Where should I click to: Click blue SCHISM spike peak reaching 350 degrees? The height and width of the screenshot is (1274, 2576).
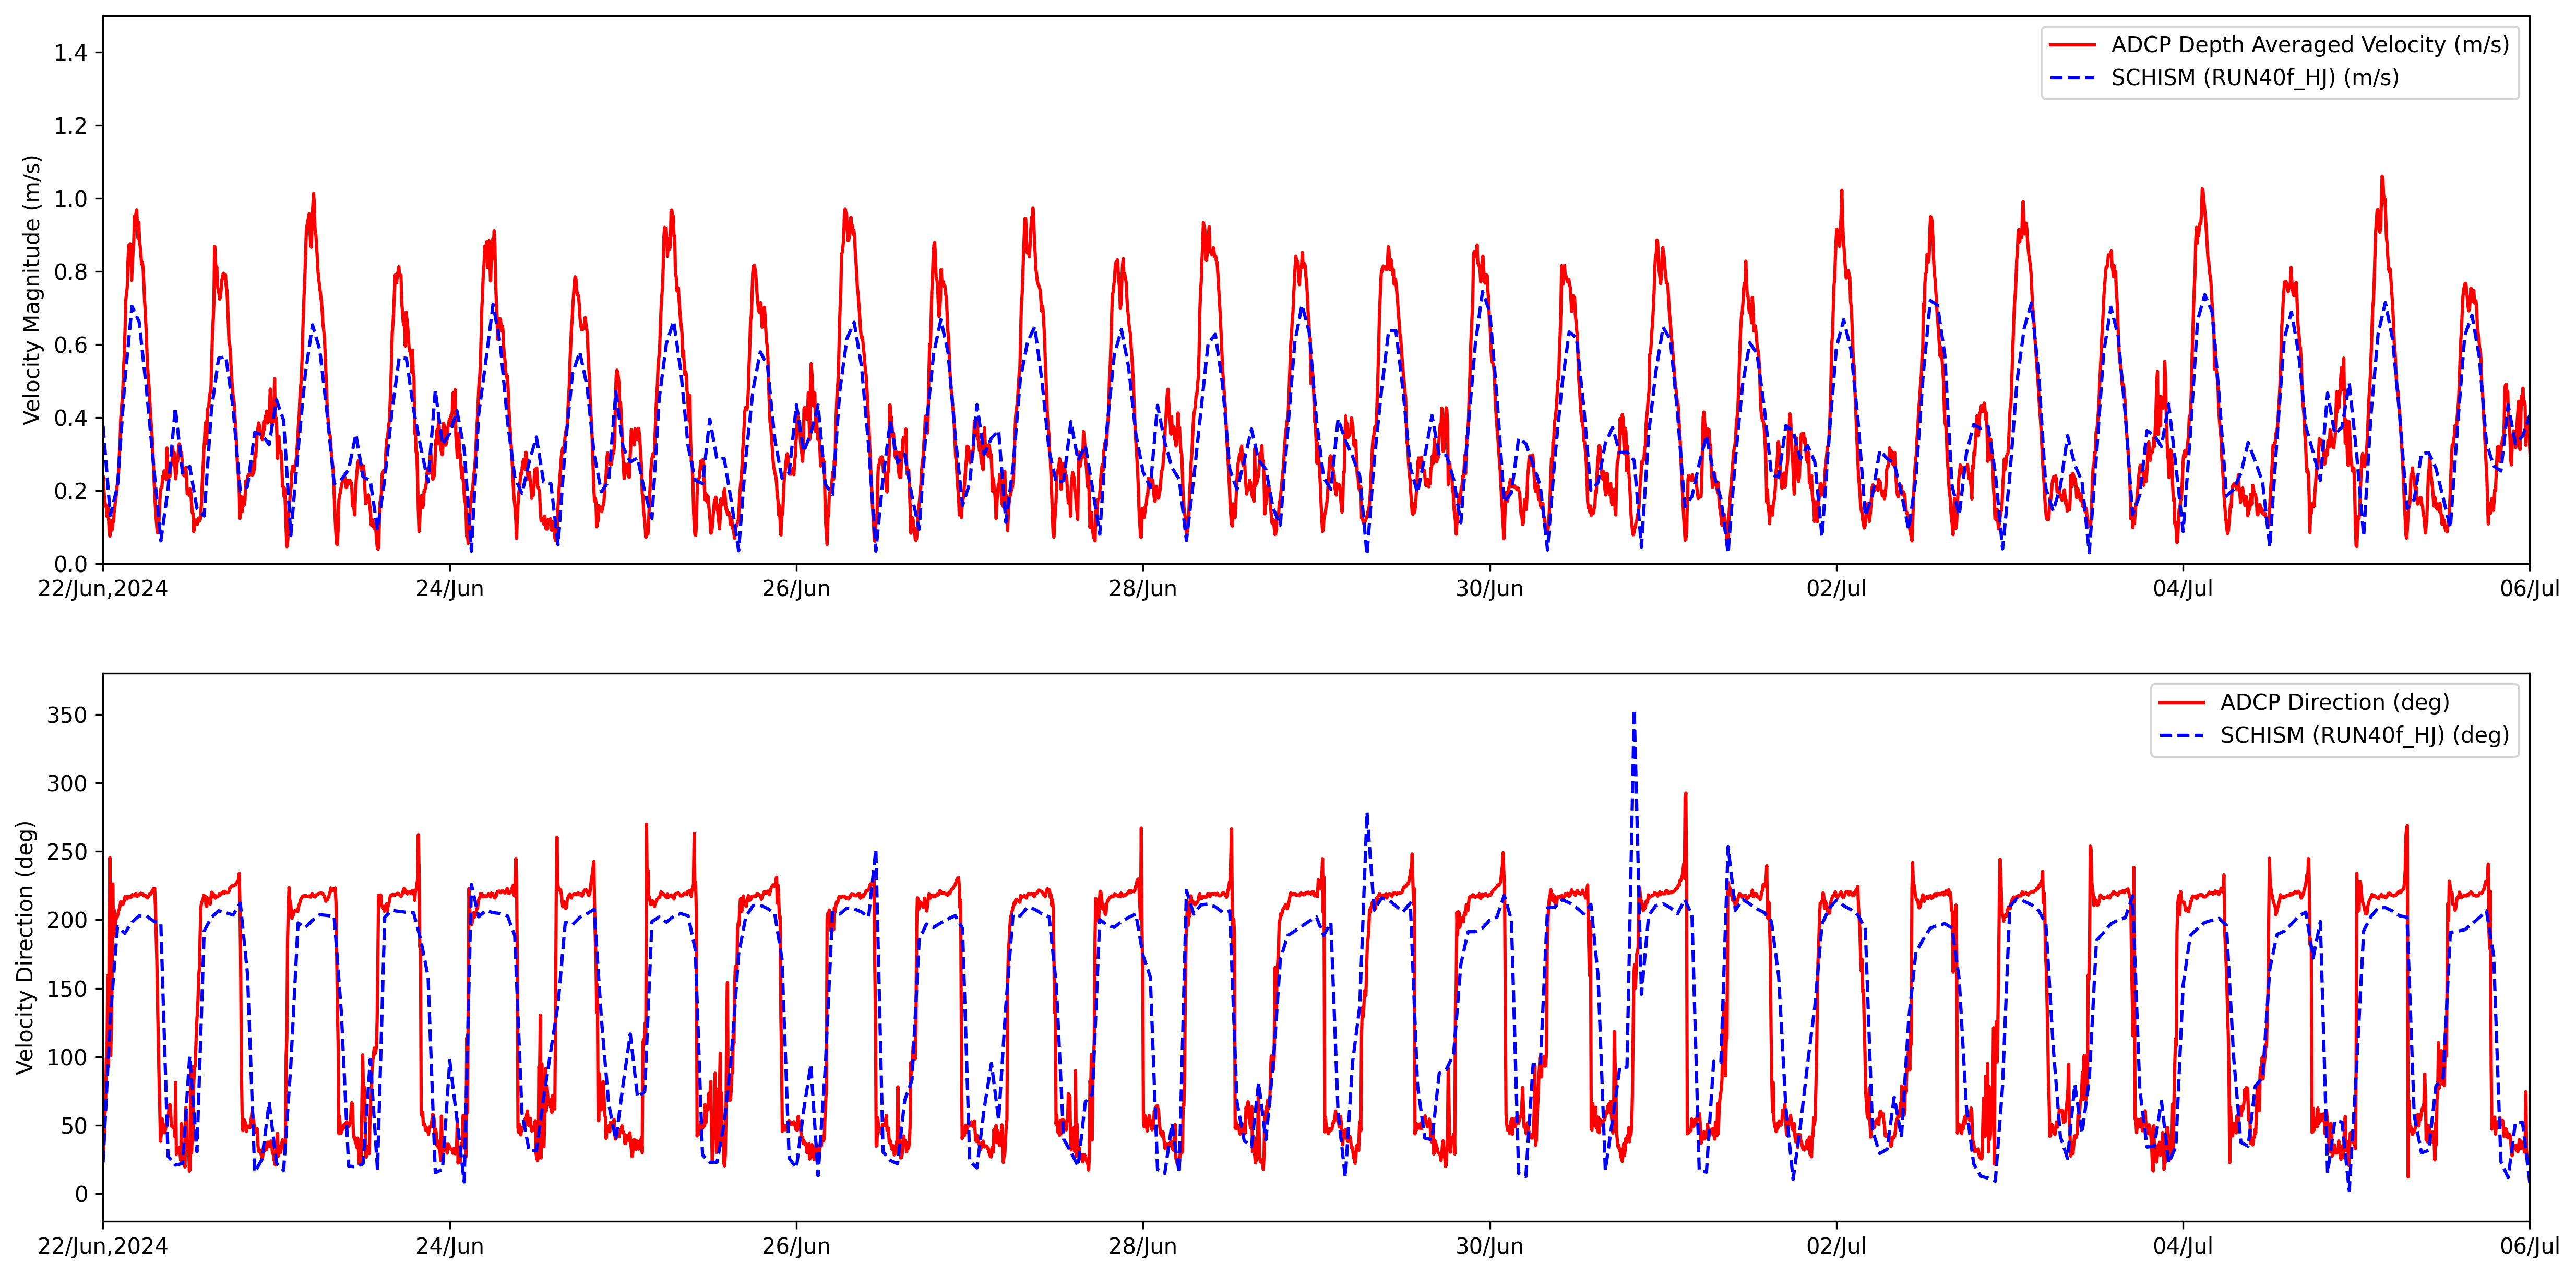1634,714
